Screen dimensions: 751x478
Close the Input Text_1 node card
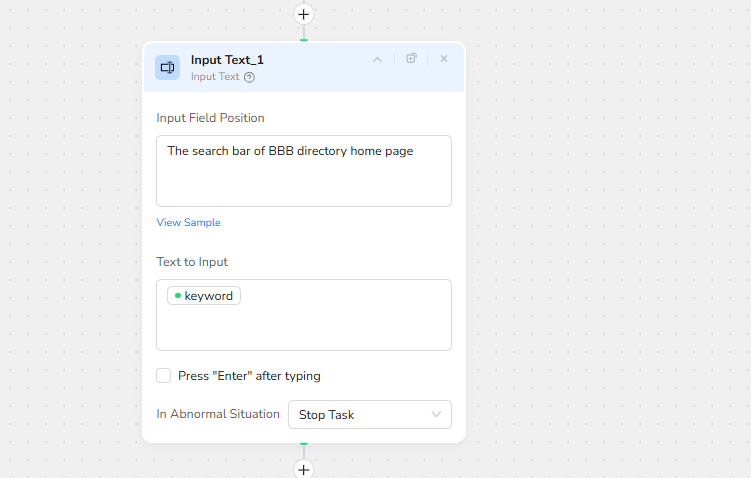point(444,59)
